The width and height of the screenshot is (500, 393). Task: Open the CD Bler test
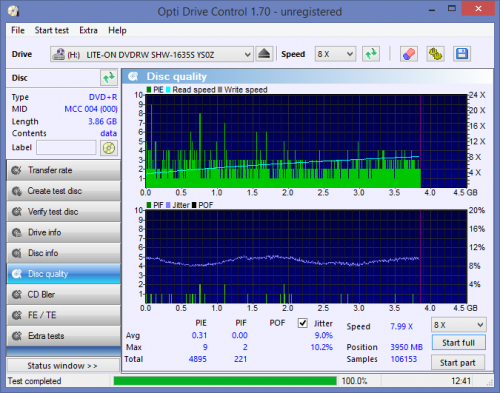coord(64,295)
